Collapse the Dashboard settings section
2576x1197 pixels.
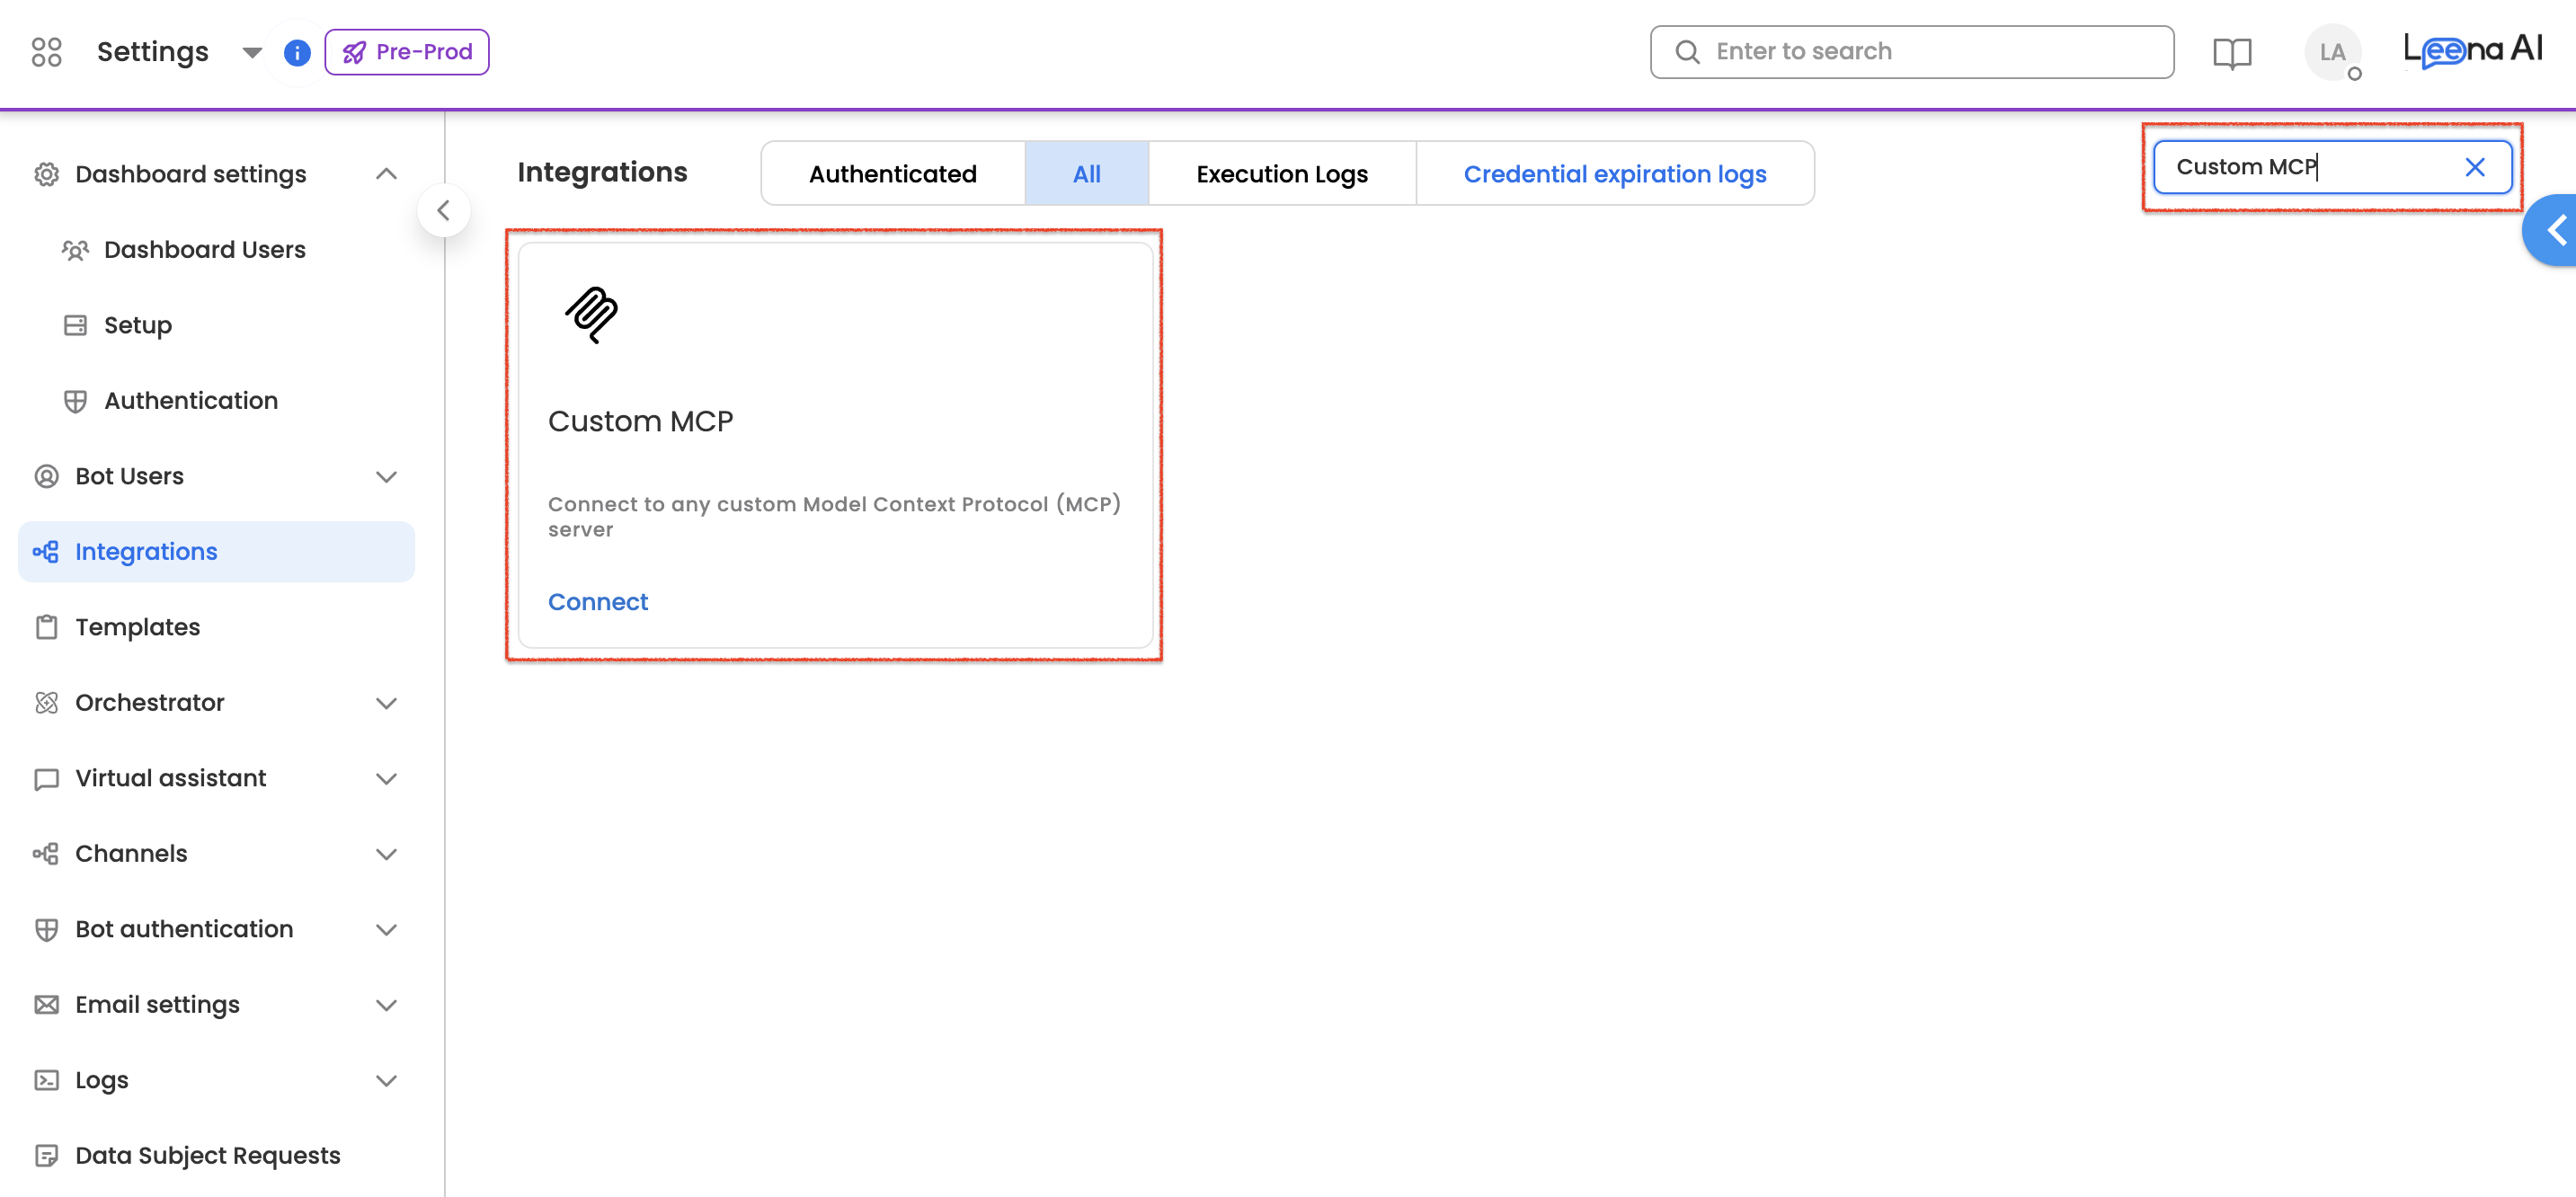pyautogui.click(x=386, y=174)
